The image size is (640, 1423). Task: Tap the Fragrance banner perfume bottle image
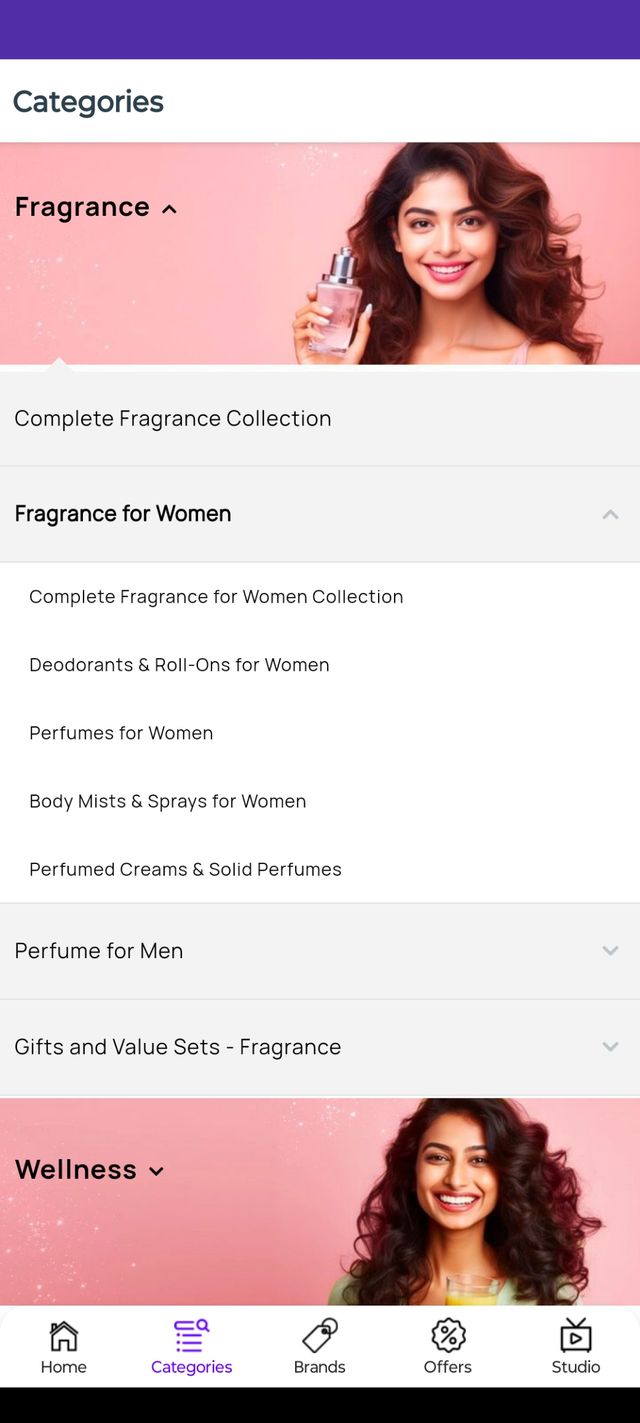pyautogui.click(x=336, y=302)
